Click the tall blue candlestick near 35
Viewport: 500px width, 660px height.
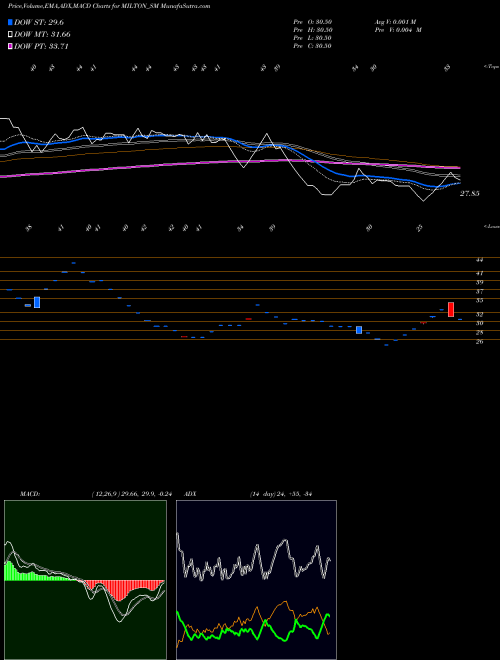(37, 302)
